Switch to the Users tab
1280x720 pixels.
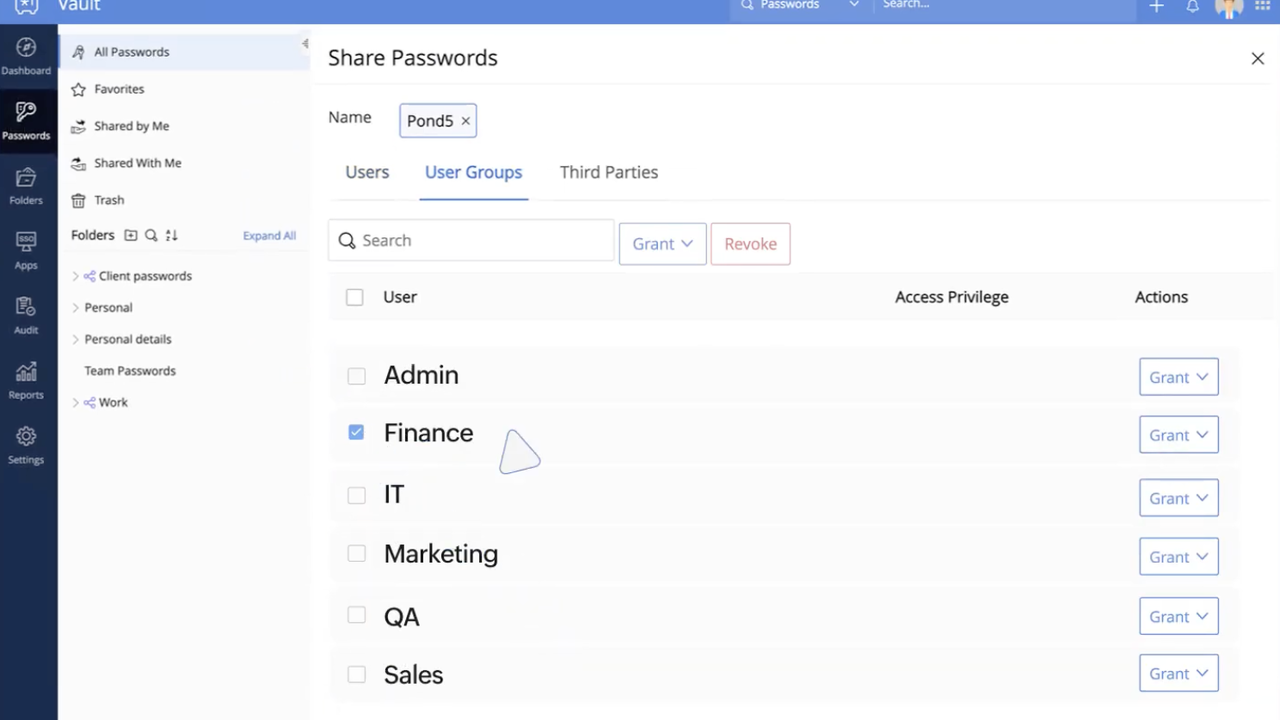tap(367, 172)
